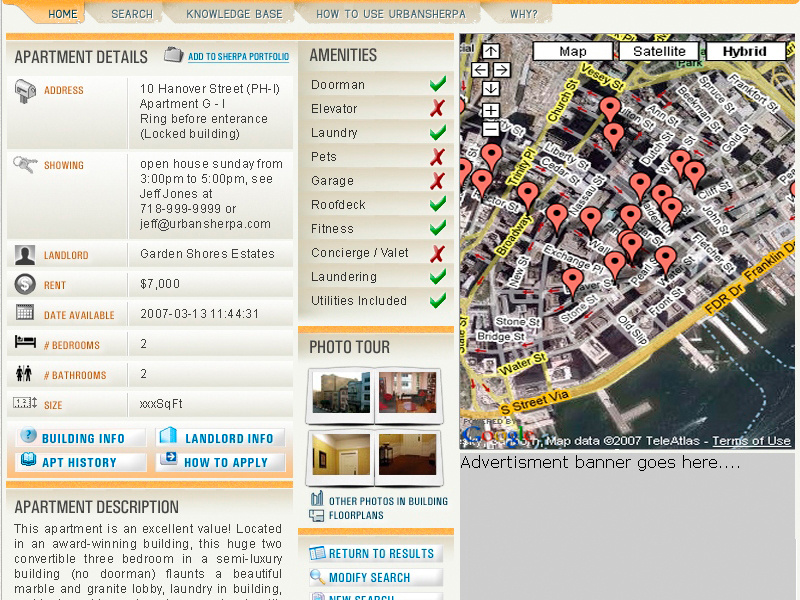Click Fitness green checkmark
Viewport: 800px width, 600px height.
pyautogui.click(x=438, y=228)
